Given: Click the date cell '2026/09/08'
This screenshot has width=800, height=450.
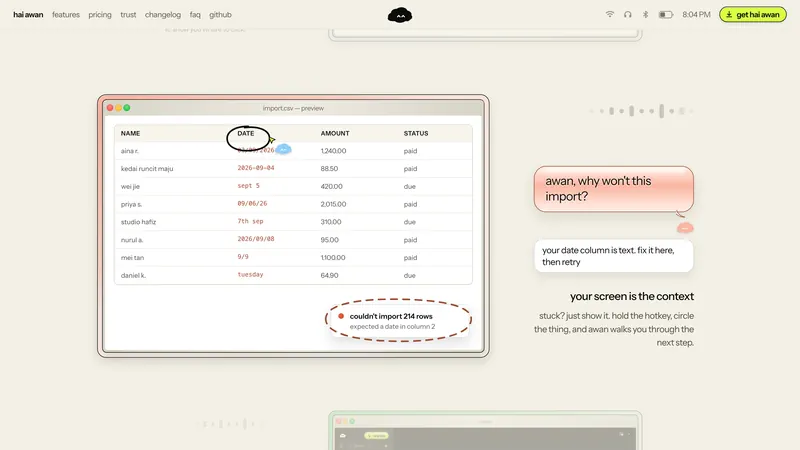Looking at the screenshot, I should [x=256, y=239].
